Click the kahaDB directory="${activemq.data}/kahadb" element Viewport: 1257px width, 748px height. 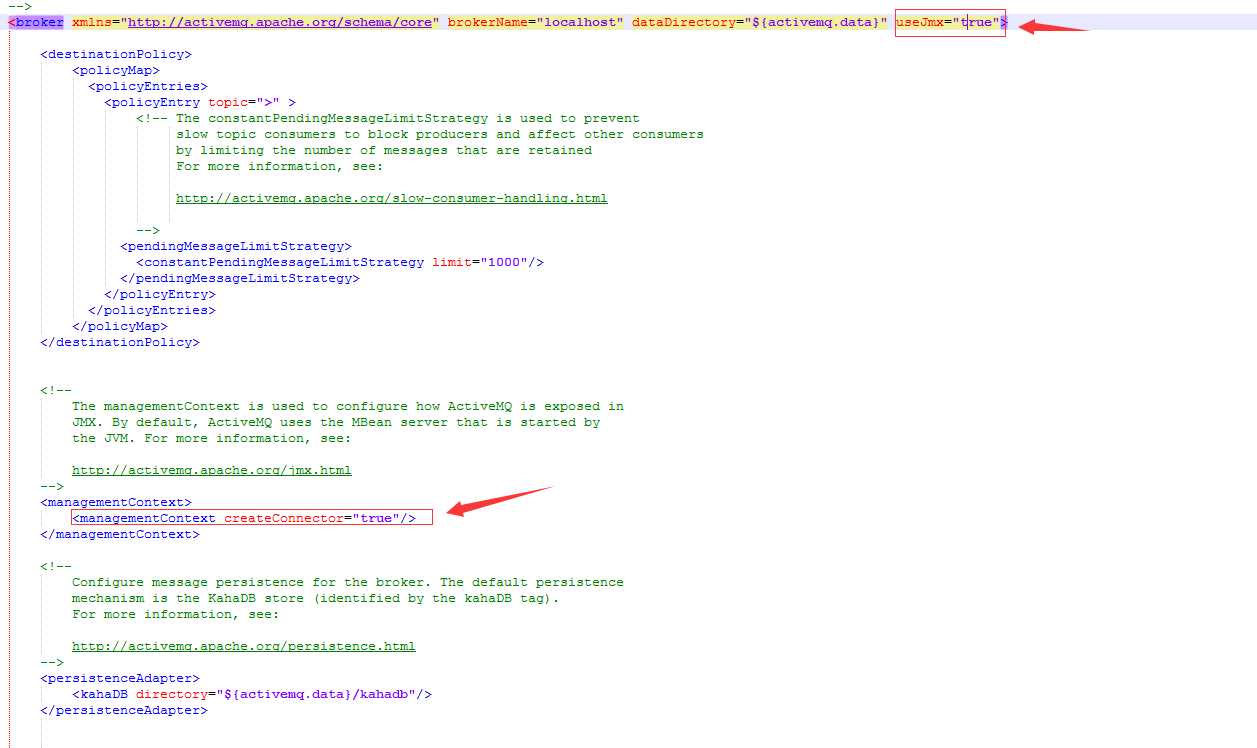[x=252, y=694]
